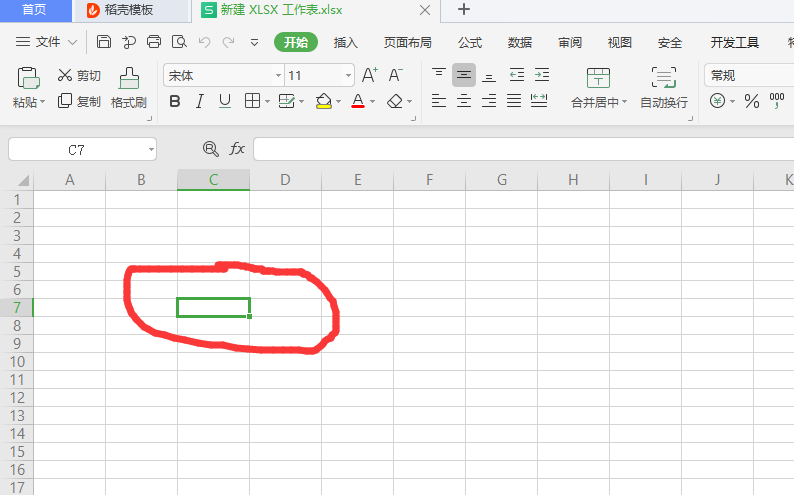The image size is (794, 495).
Task: Expand the currency symbol dropdown arrow
Action: pos(733,102)
